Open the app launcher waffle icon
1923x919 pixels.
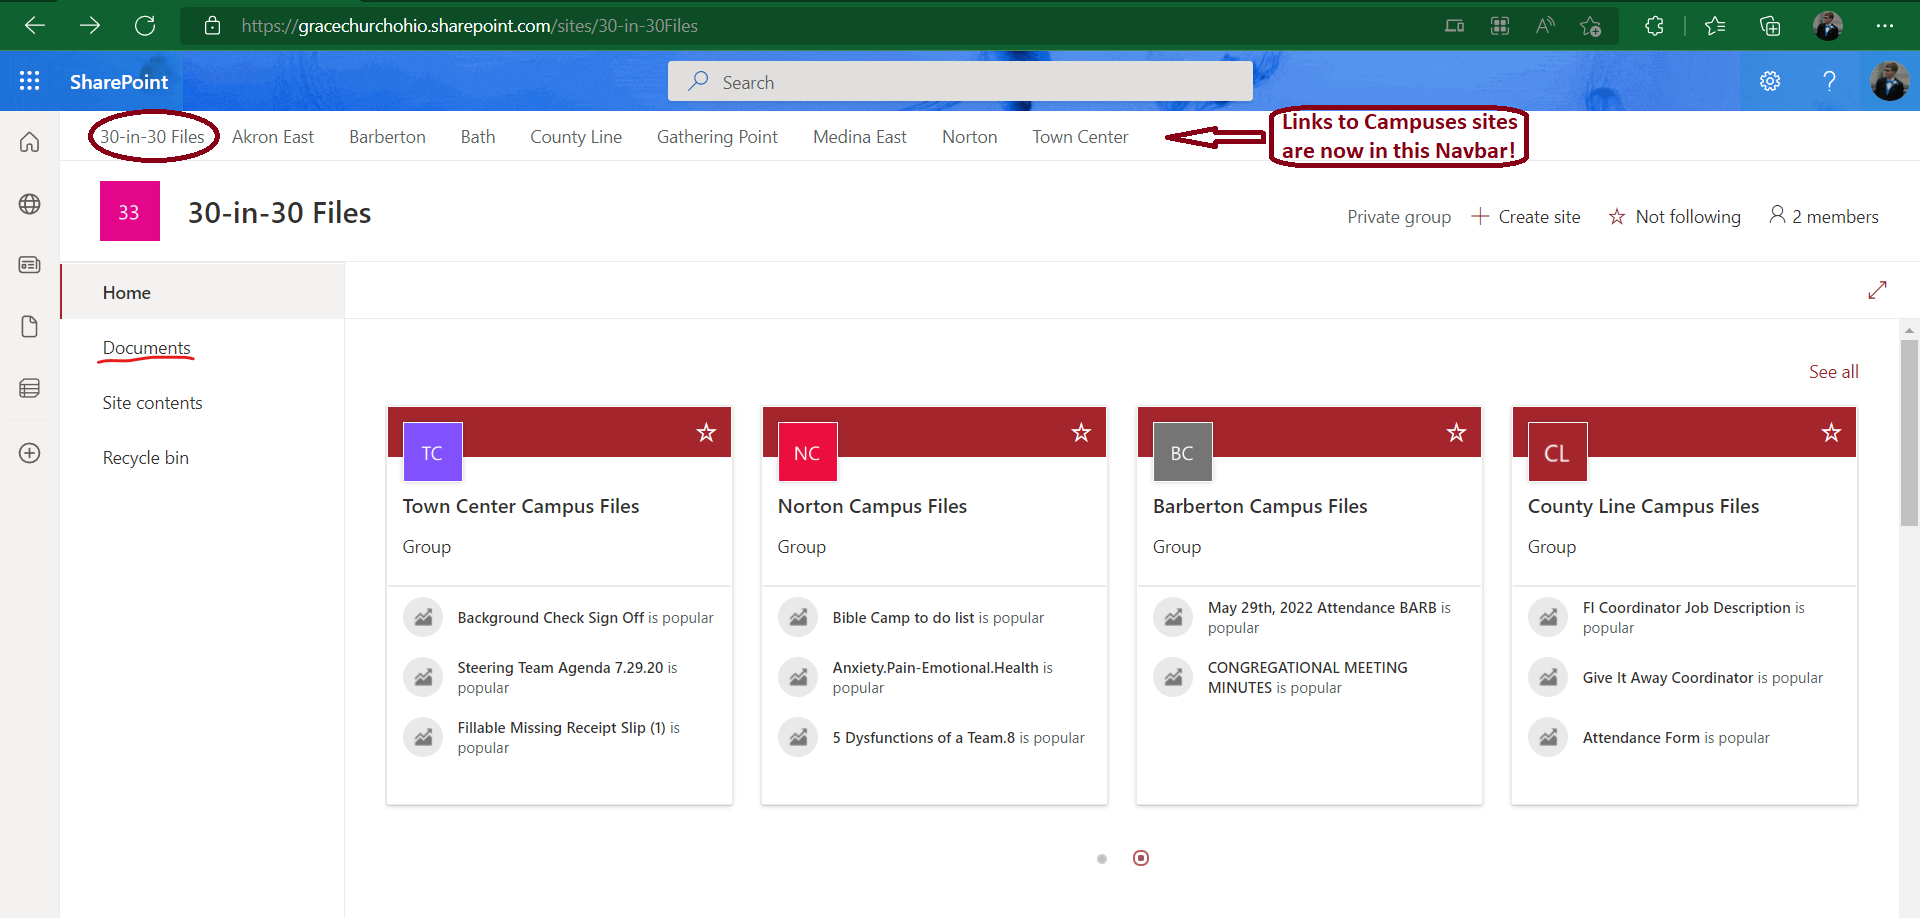(x=29, y=81)
